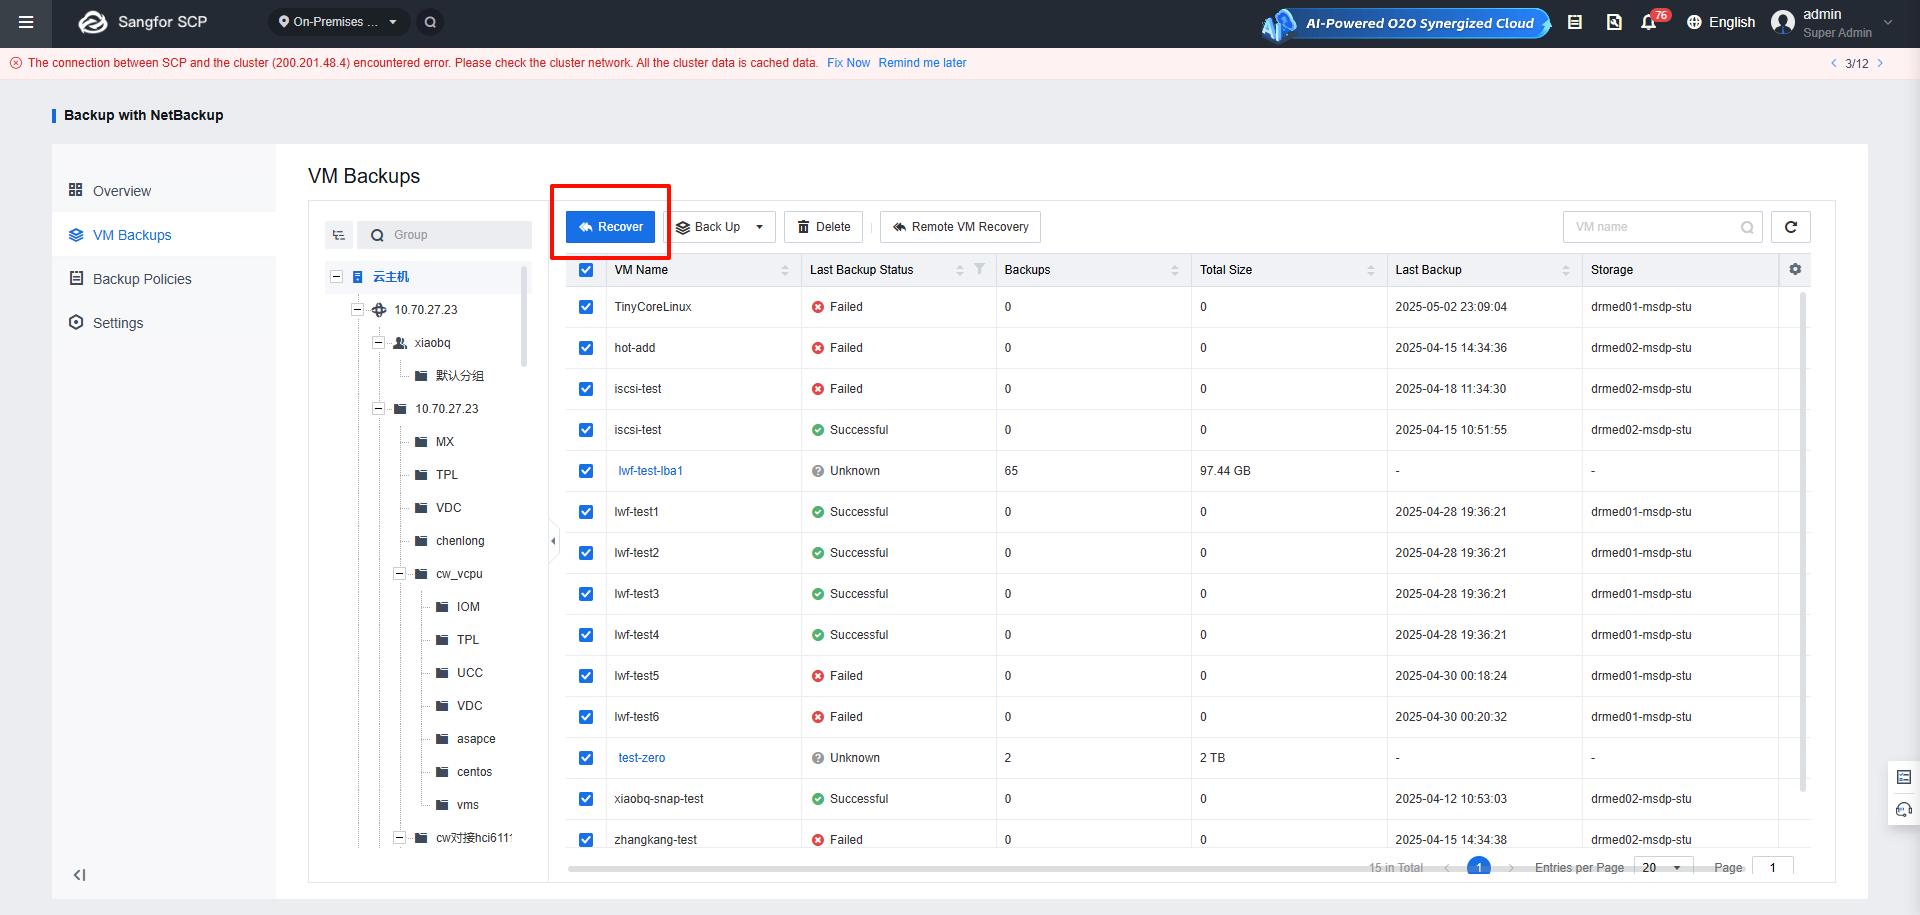The image size is (1920, 915).
Task: Open the log document icon in header
Action: pyautogui.click(x=1613, y=22)
